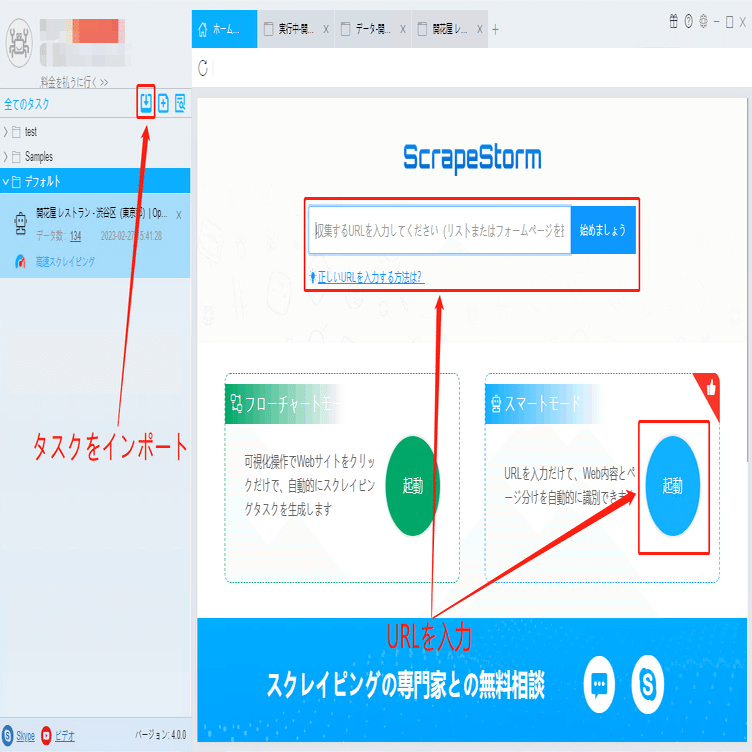Open the chat bubble consultation icon

click(x=599, y=684)
